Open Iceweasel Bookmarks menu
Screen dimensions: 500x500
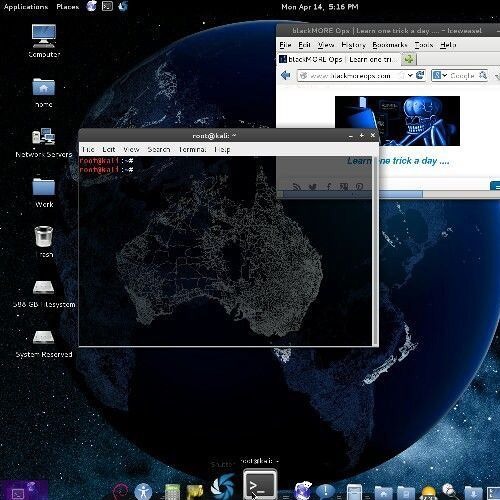(x=390, y=45)
